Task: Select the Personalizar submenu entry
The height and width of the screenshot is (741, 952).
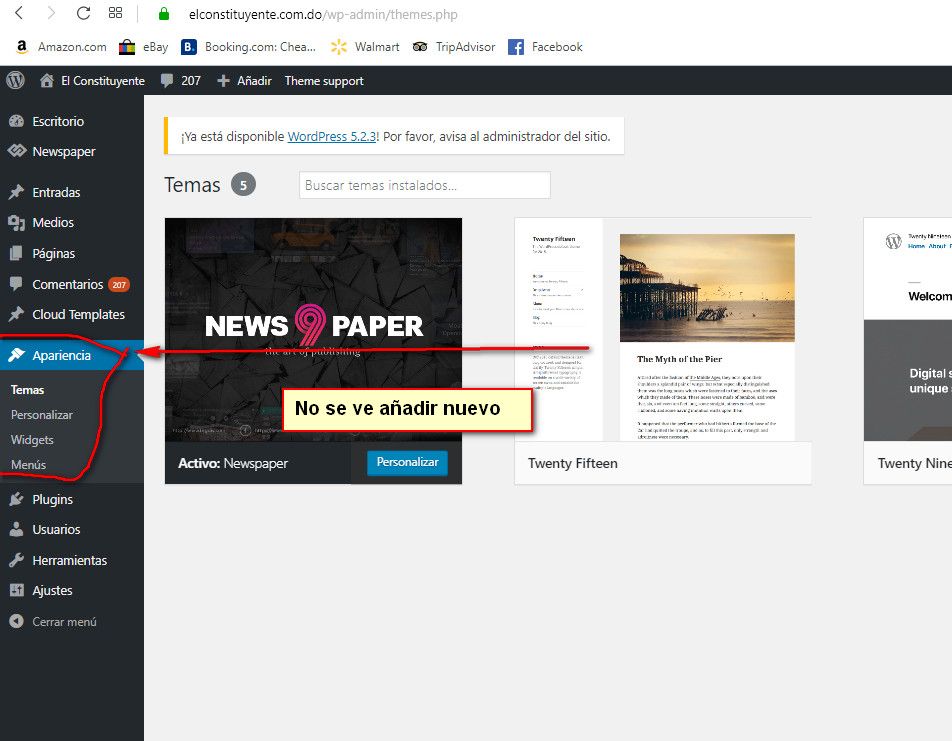Action: pyautogui.click(x=42, y=415)
